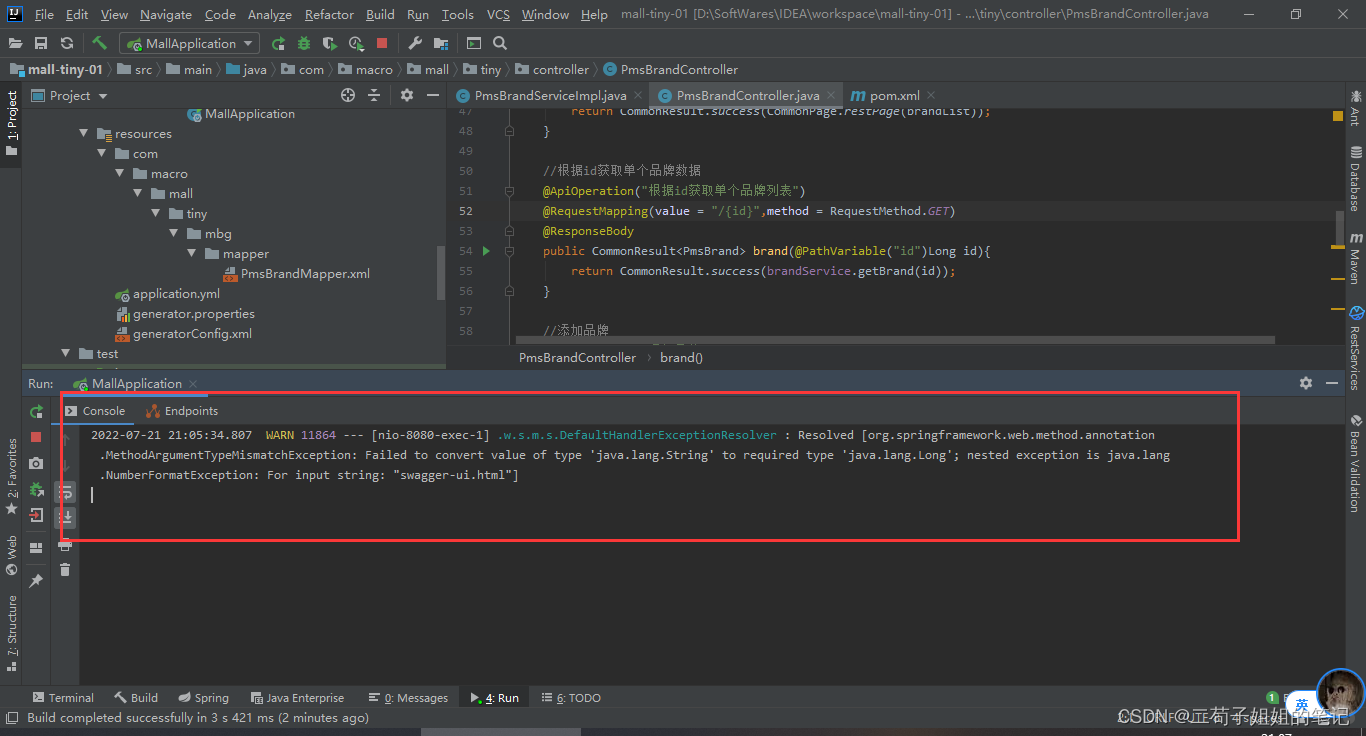Screen dimensions: 1366x736
Task: Build project with the hammer icon
Action: click(99, 43)
